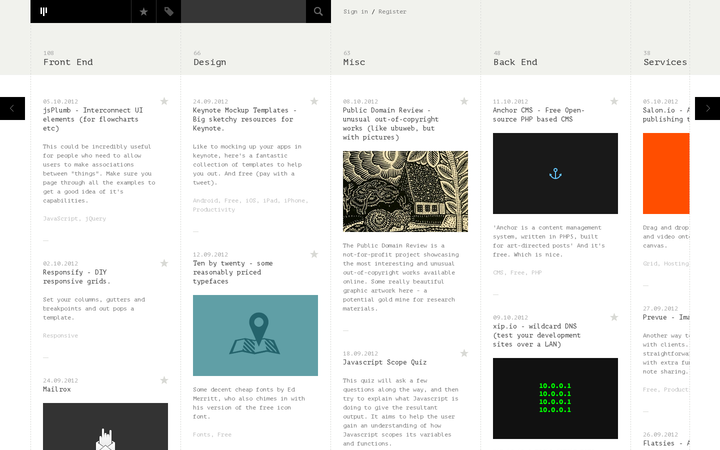Open the Front End category heading
720x450 pixels.
click(68, 62)
